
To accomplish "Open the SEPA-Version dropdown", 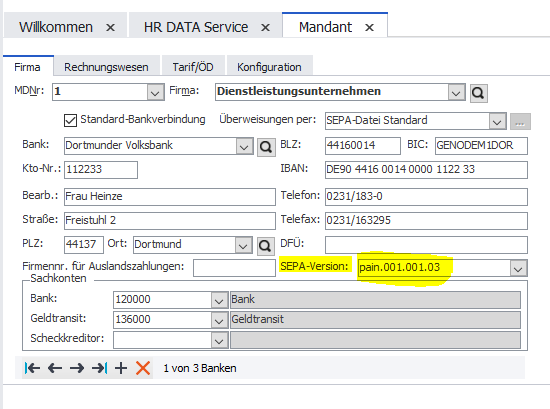I will click(518, 268).
